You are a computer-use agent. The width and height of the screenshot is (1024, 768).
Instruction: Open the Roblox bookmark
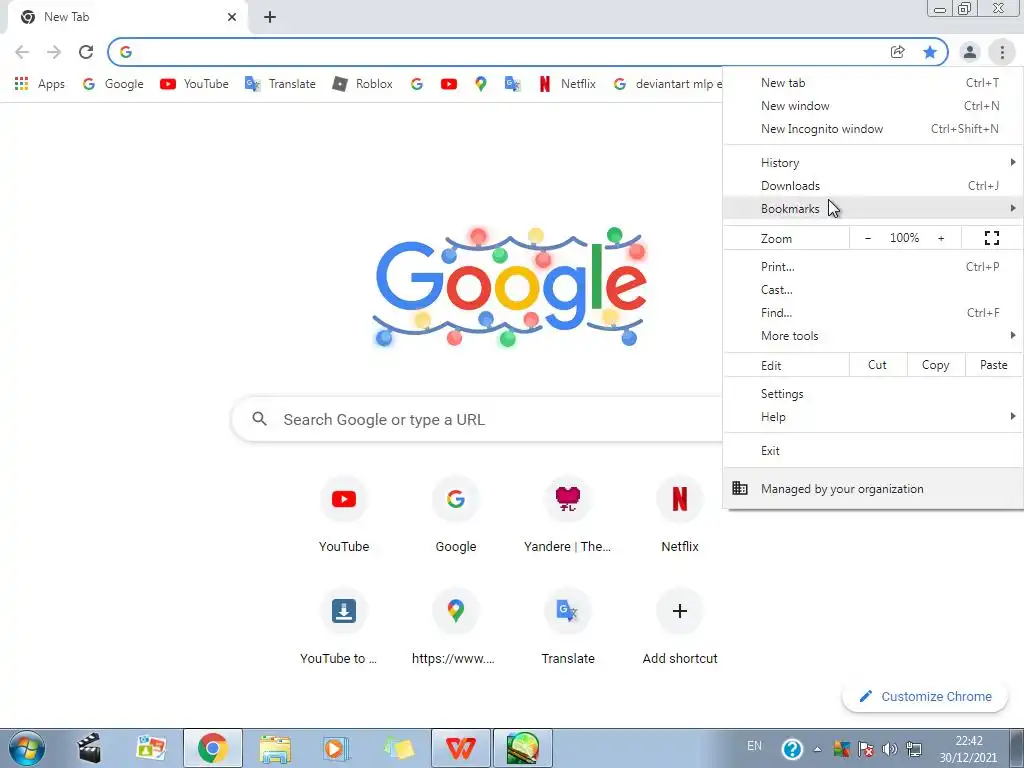[x=362, y=84]
